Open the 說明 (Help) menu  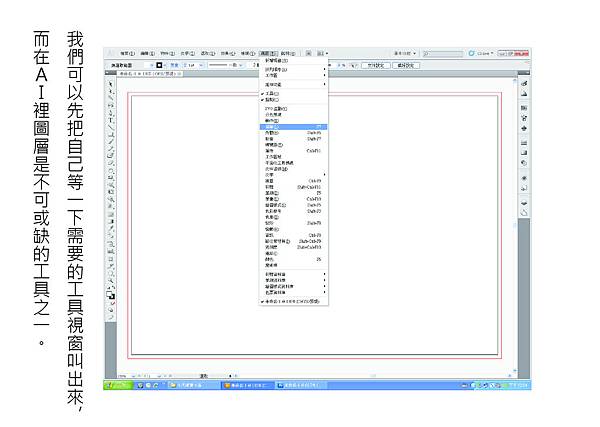point(288,54)
